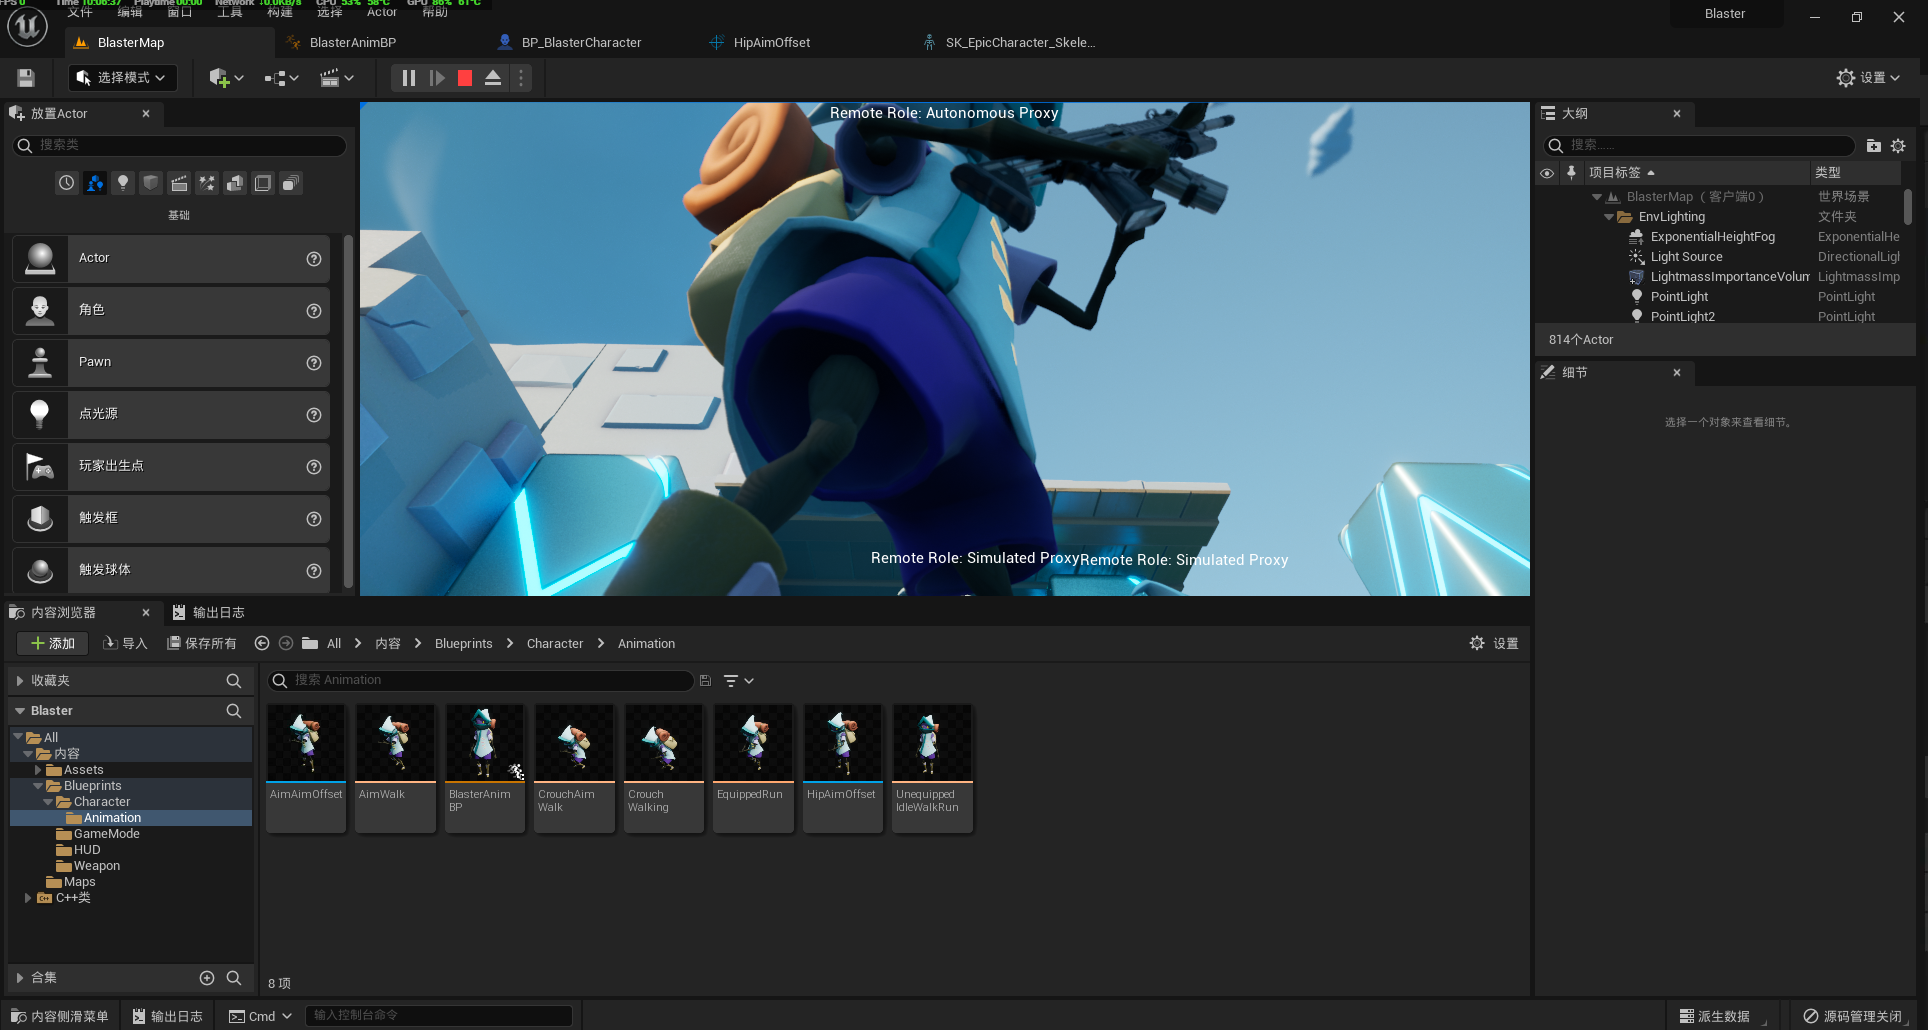Open the 选择模式 mode dropdown
Viewport: 1928px width, 1030px height.
click(122, 78)
